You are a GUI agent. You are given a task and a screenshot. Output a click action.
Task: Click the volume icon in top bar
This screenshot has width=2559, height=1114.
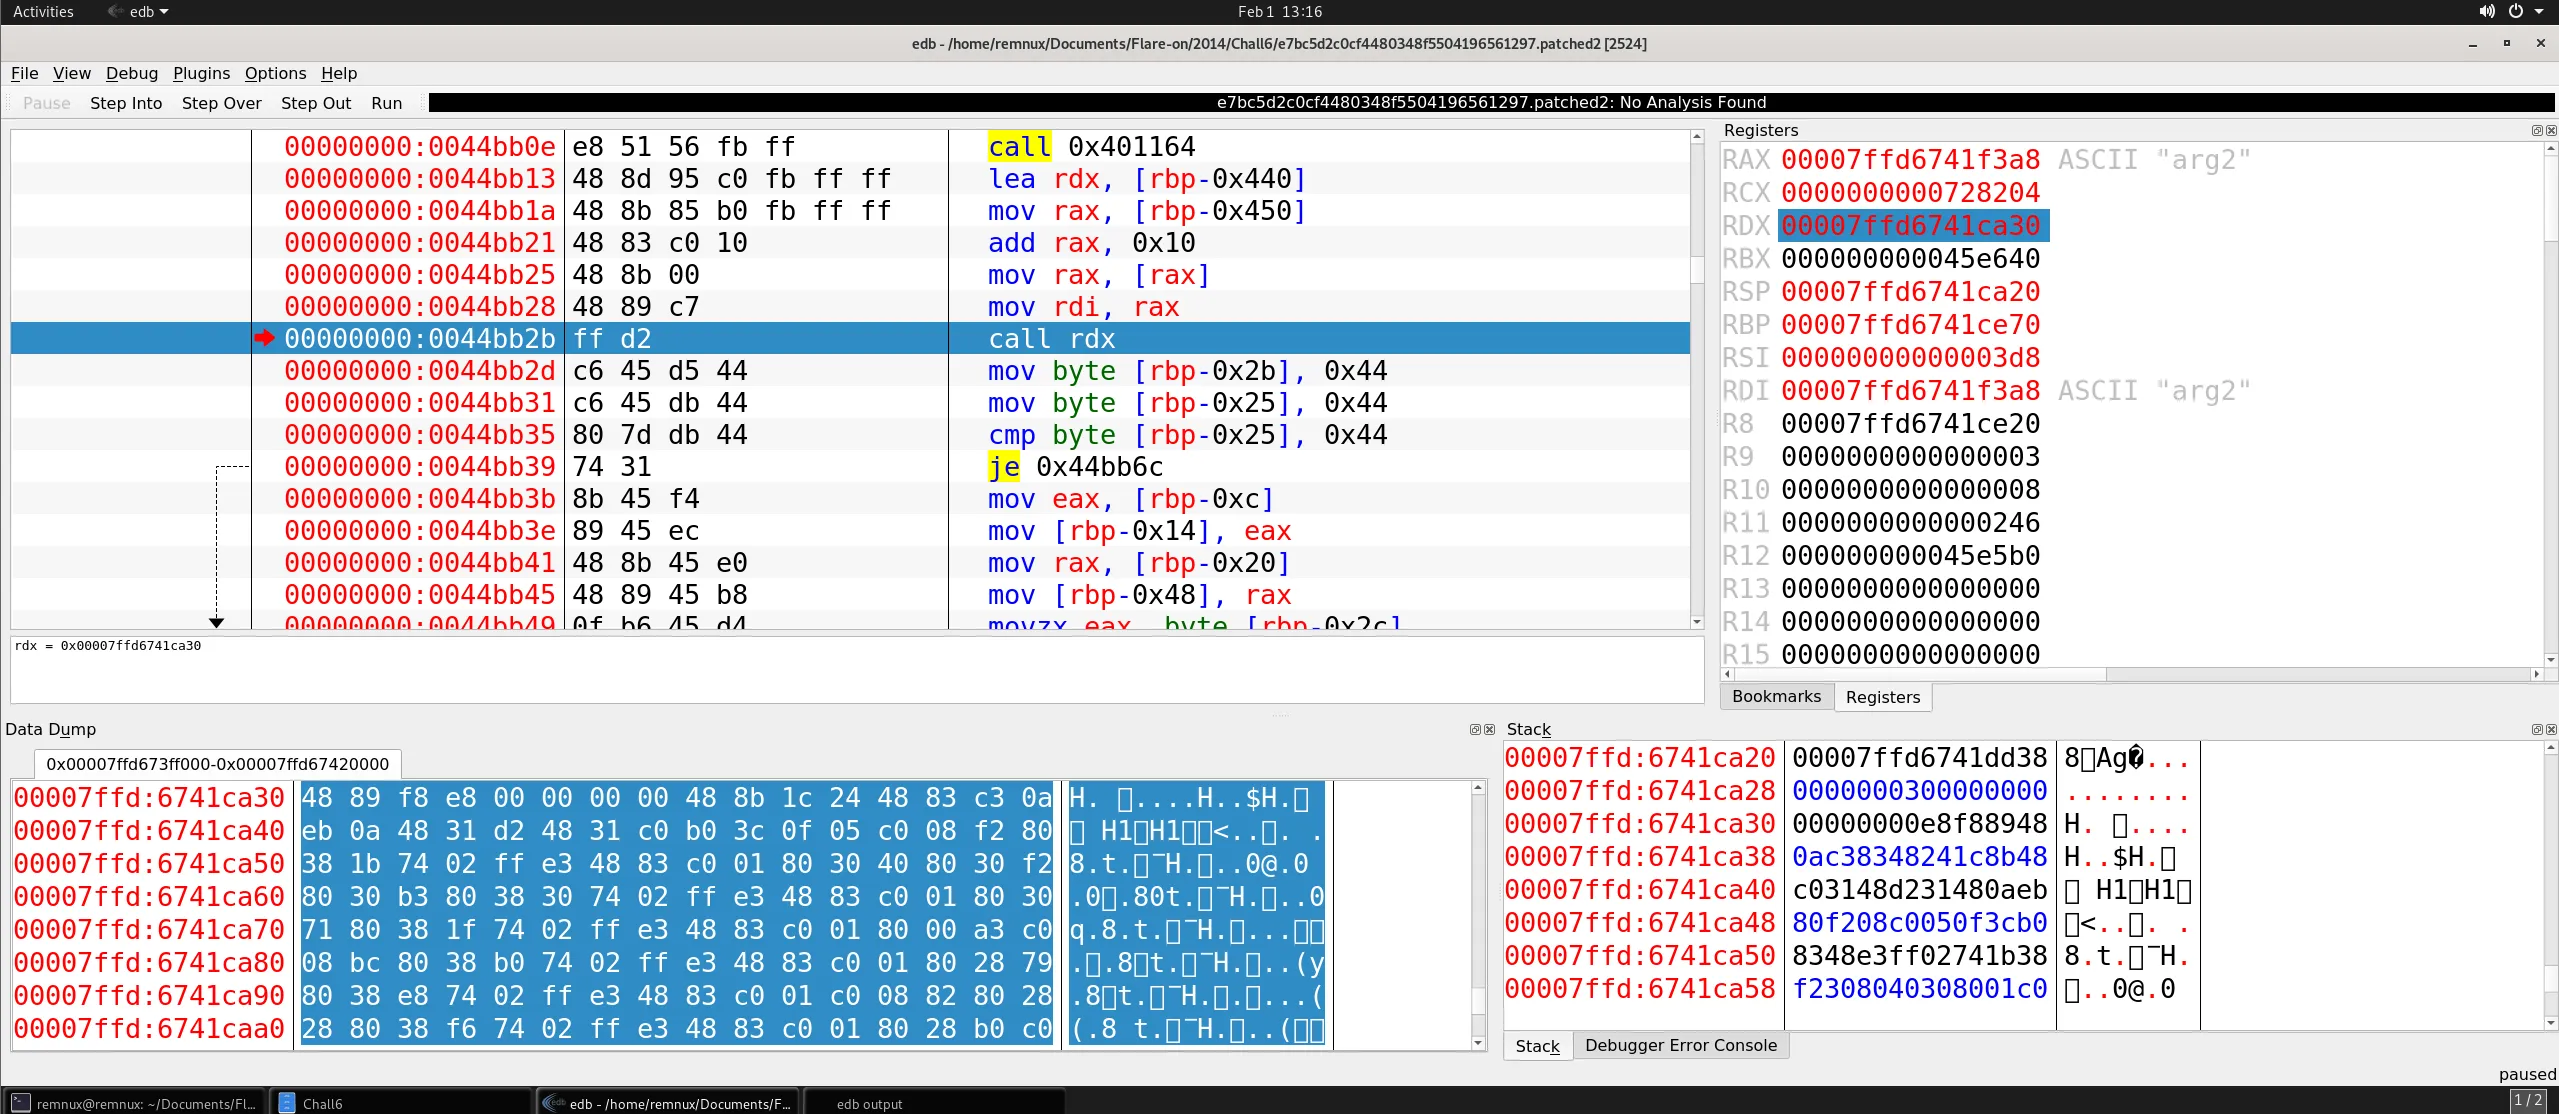pyautogui.click(x=2486, y=12)
